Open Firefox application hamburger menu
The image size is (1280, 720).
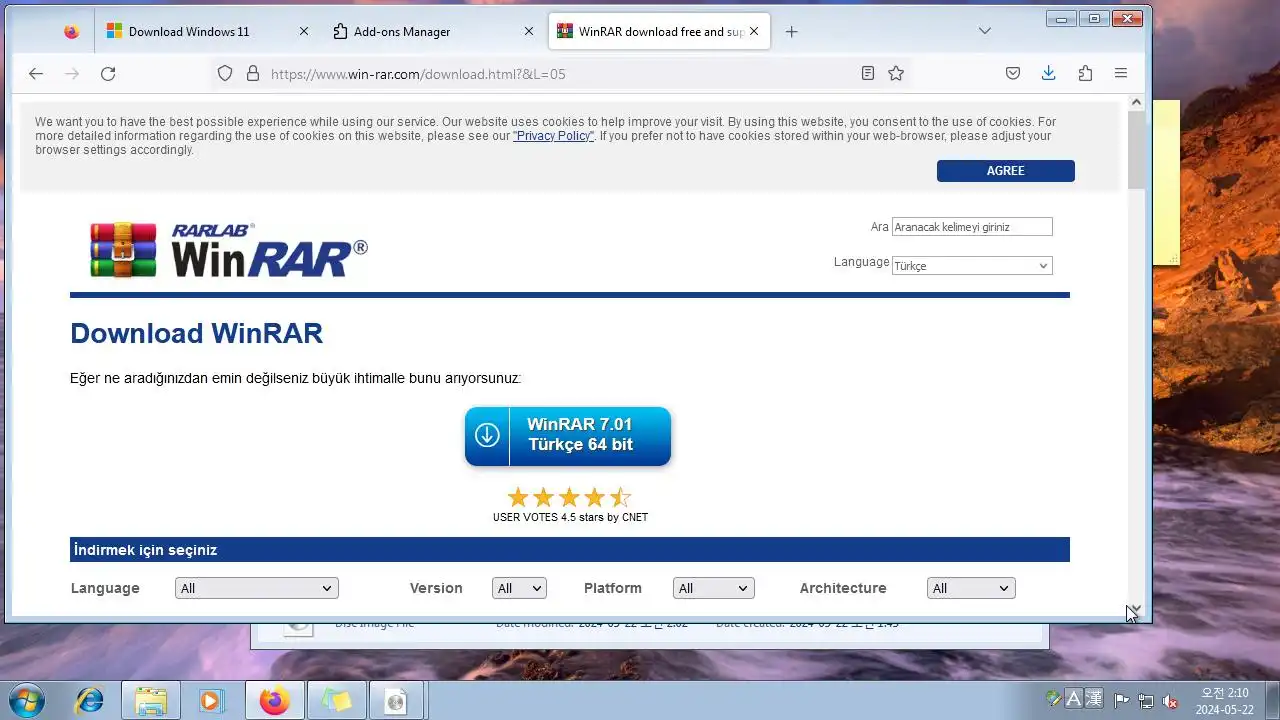click(x=1121, y=74)
